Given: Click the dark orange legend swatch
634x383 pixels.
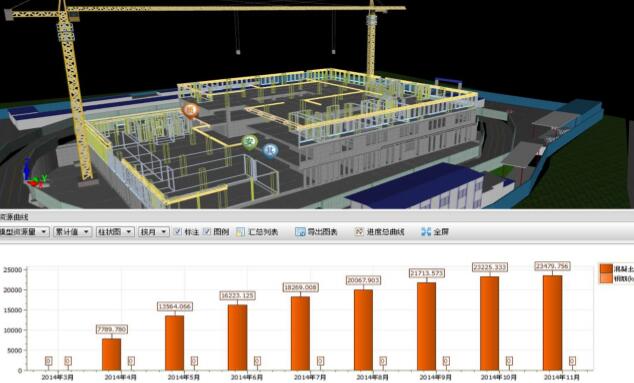Looking at the screenshot, I should click(x=606, y=269).
